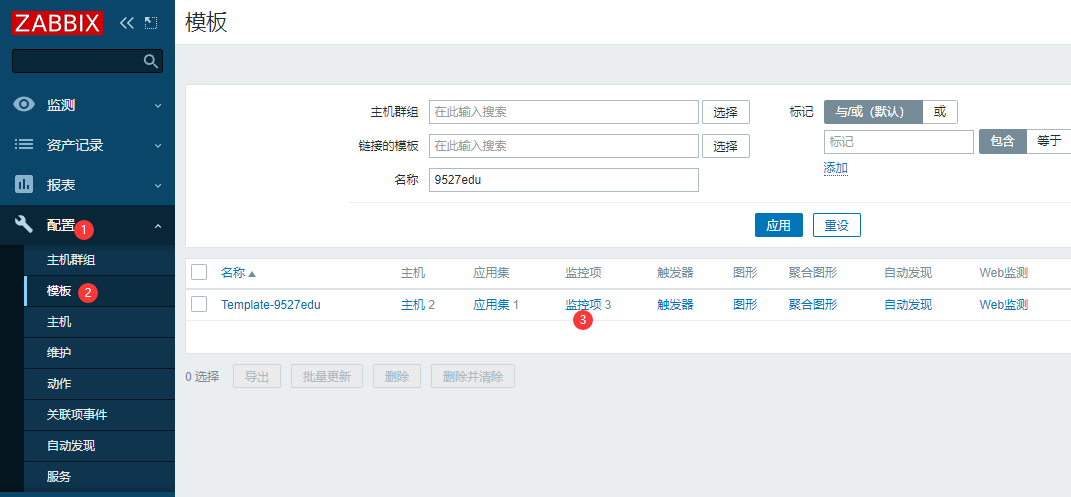Open the 配置 menu

point(87,225)
